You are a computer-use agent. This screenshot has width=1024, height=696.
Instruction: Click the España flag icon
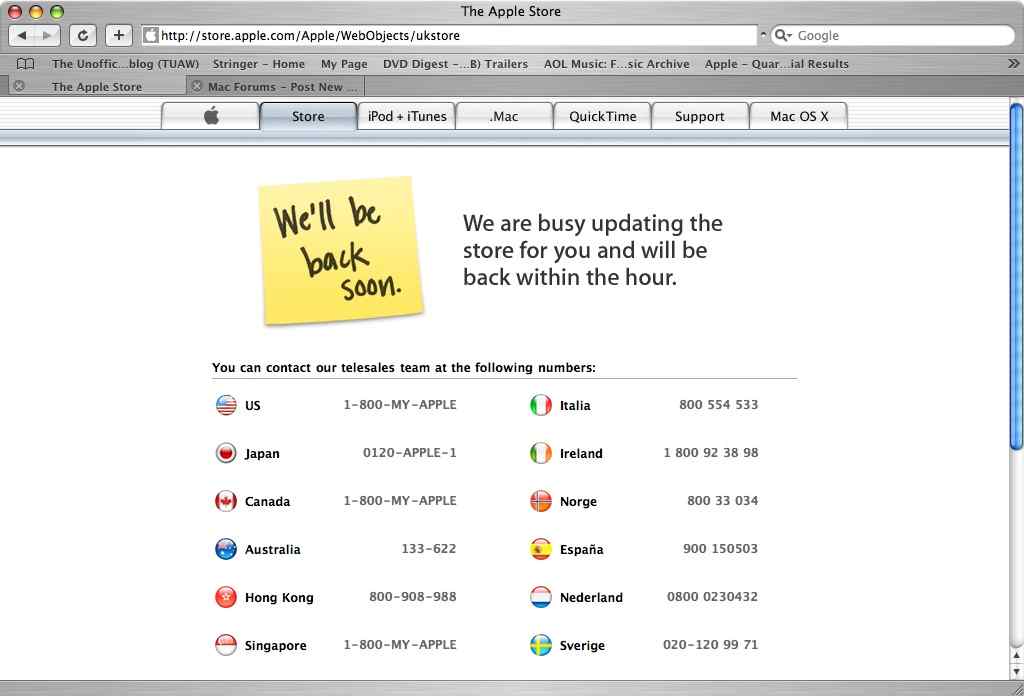[541, 548]
